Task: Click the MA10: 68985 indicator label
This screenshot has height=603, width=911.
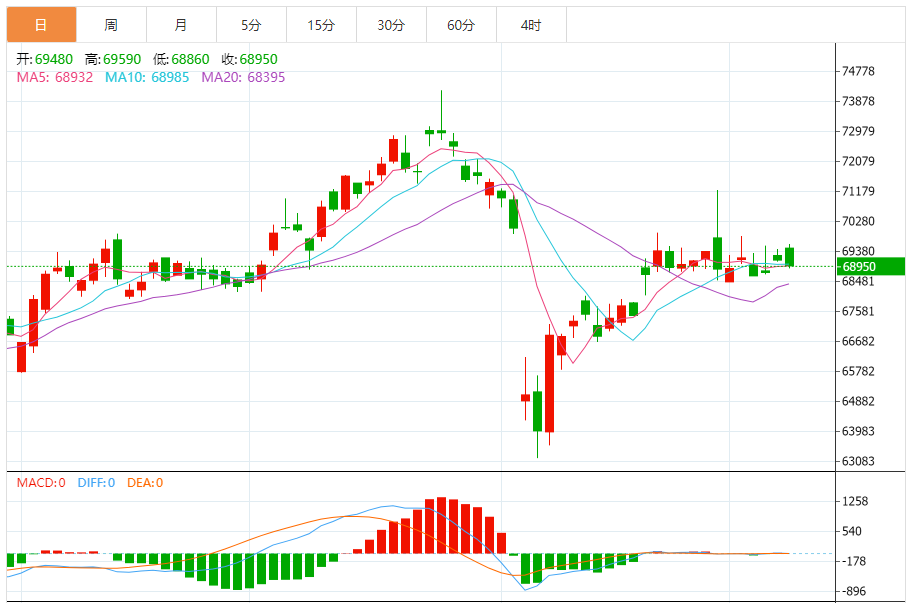Action: [x=147, y=77]
